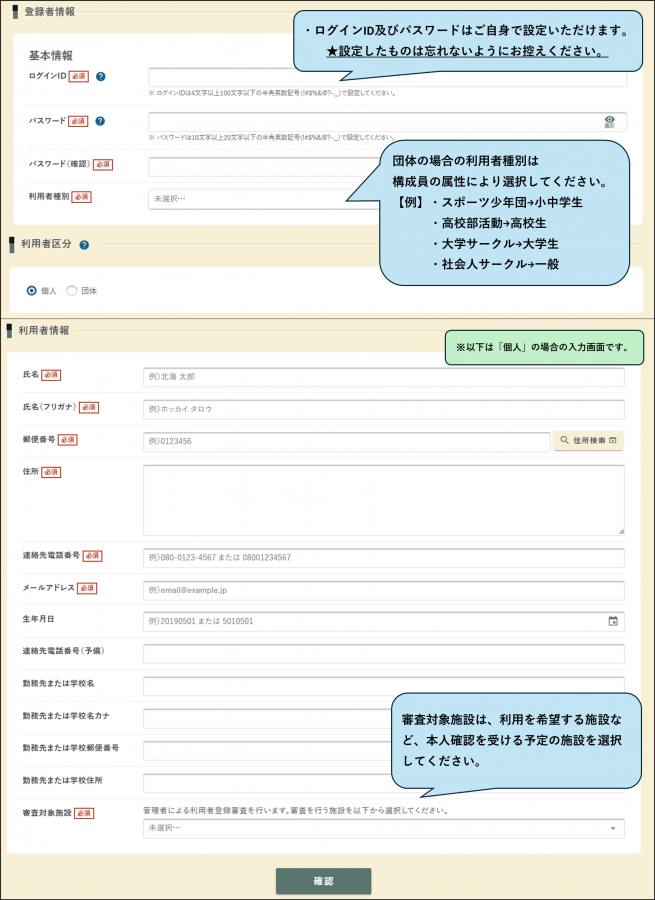Click the 勤務先または学校郵便番号 field
The image size is (655, 900).
click(x=268, y=751)
